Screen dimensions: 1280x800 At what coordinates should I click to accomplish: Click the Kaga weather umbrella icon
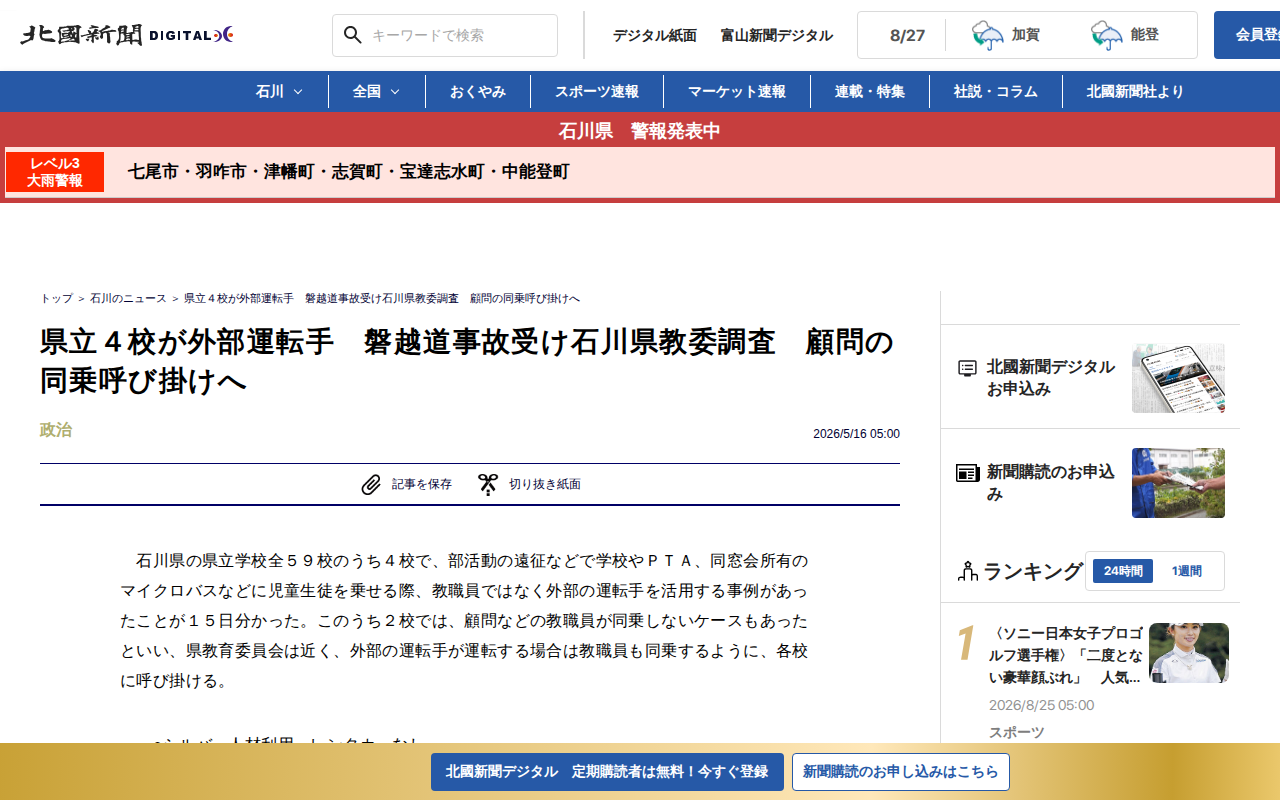pyautogui.click(x=988, y=36)
